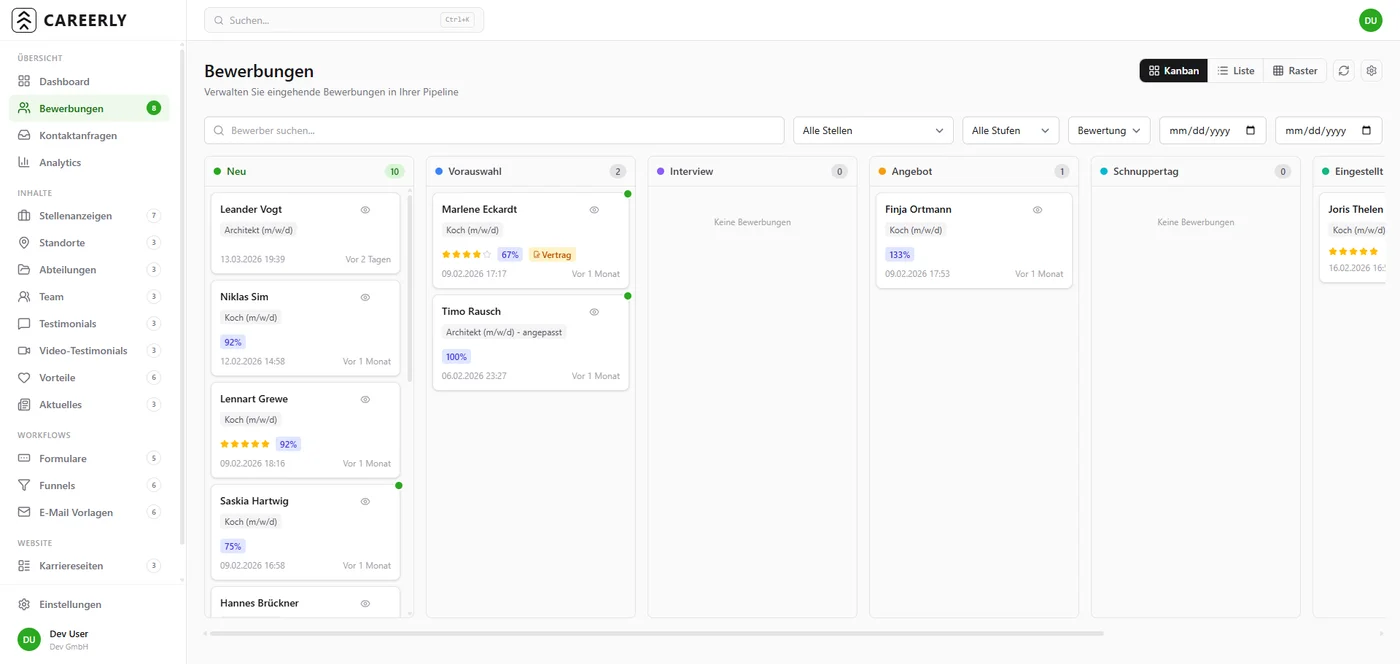Open the Dashboard page via its icon
This screenshot has height=664, width=1400.
(x=25, y=82)
